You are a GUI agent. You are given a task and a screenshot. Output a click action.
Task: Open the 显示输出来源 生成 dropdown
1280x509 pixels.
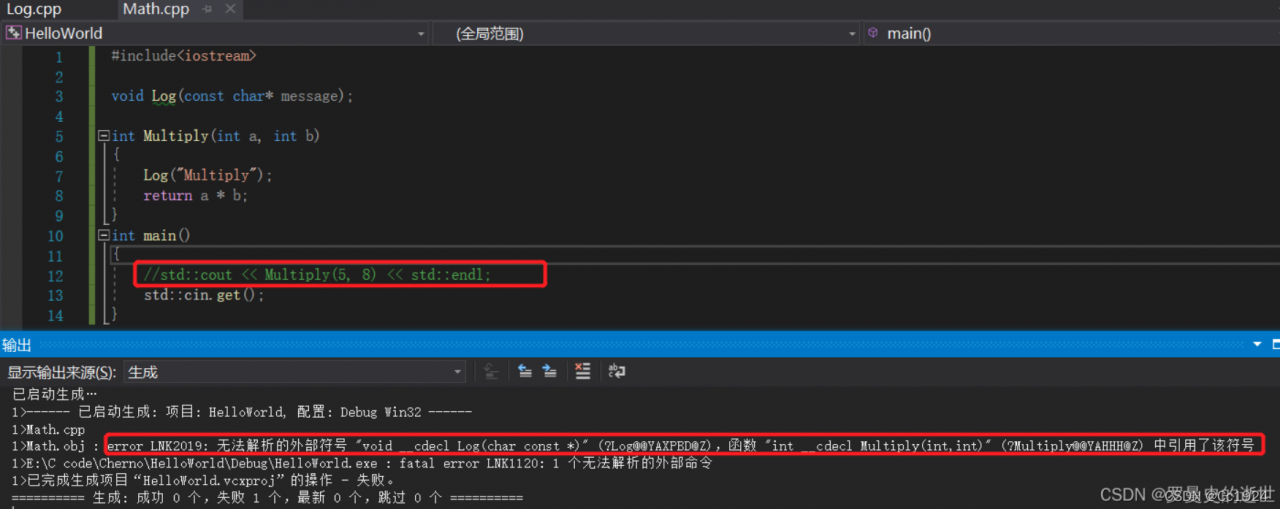(x=295, y=372)
